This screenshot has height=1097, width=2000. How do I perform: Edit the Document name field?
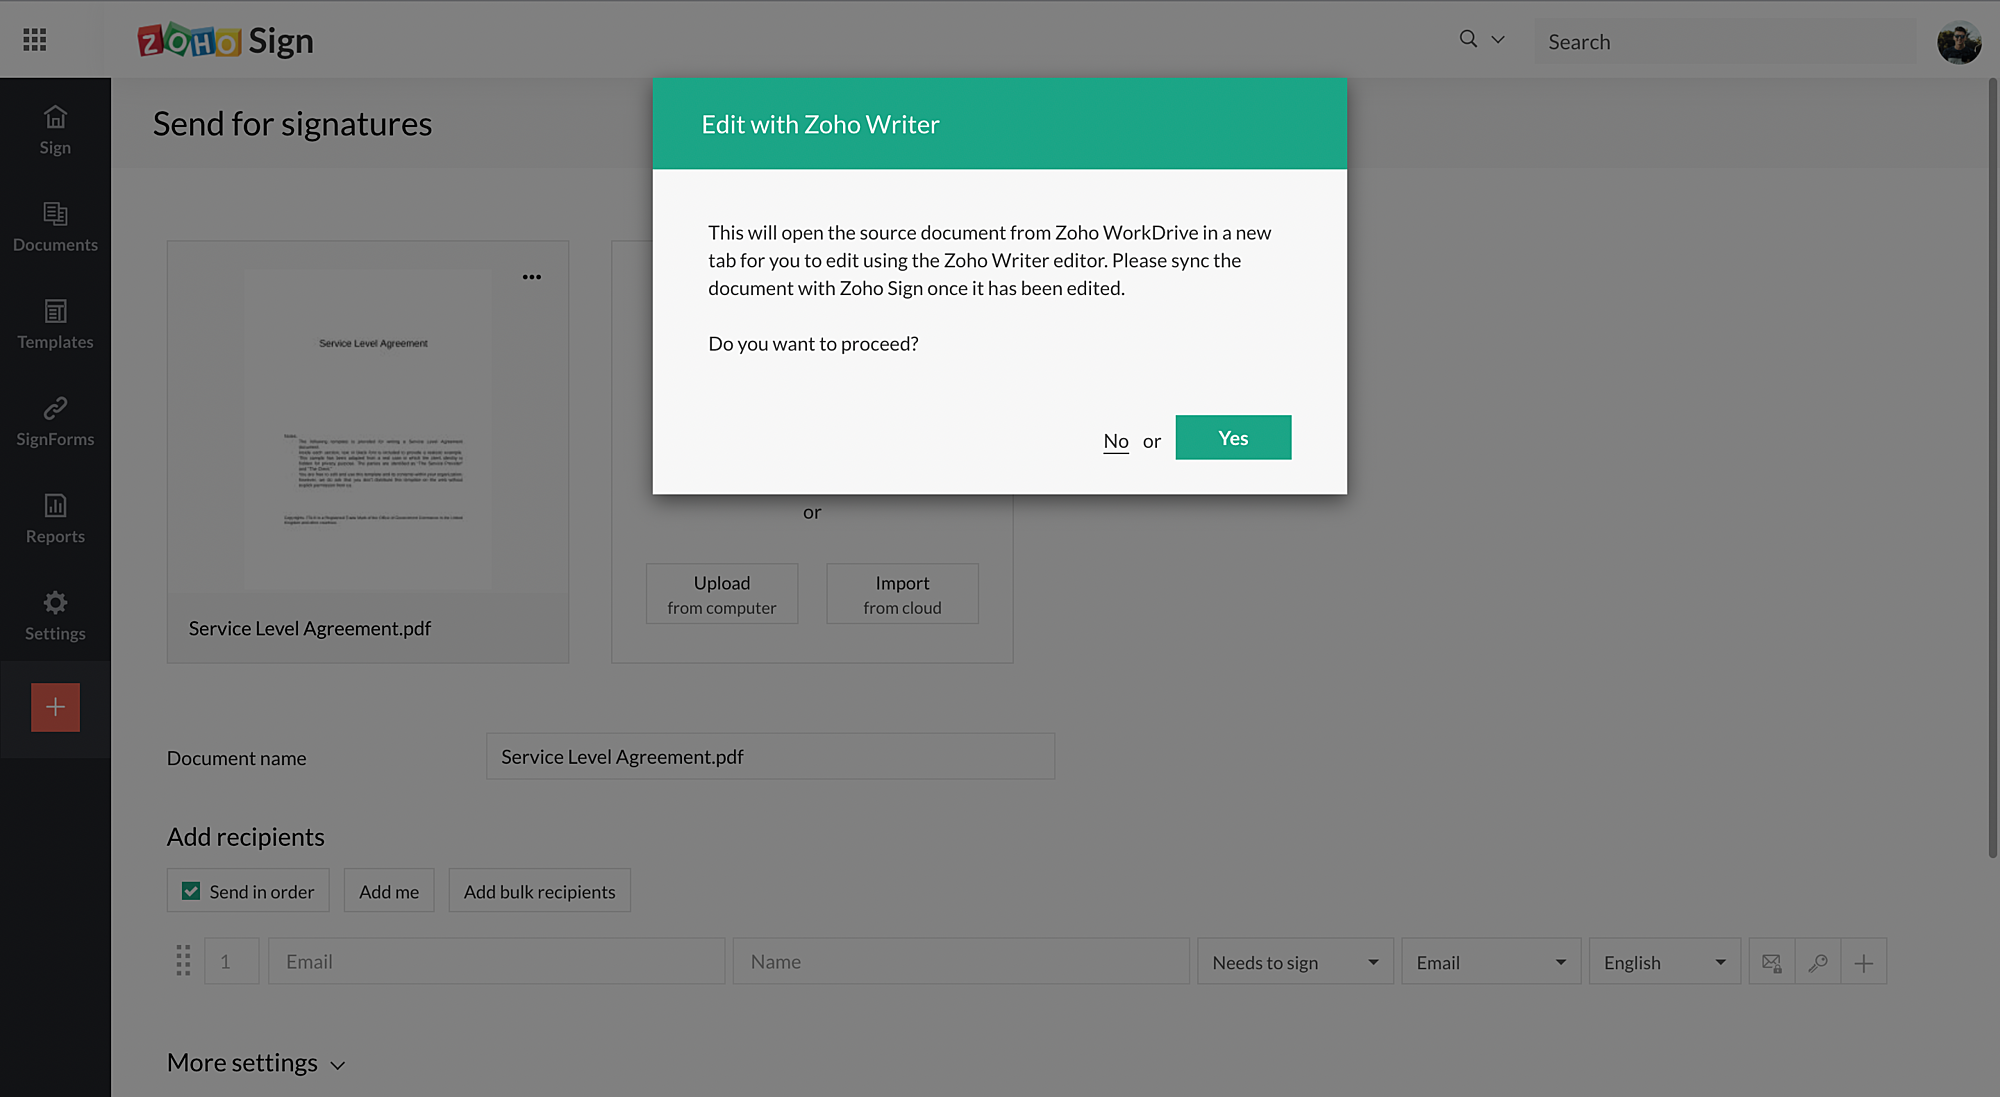tap(770, 757)
